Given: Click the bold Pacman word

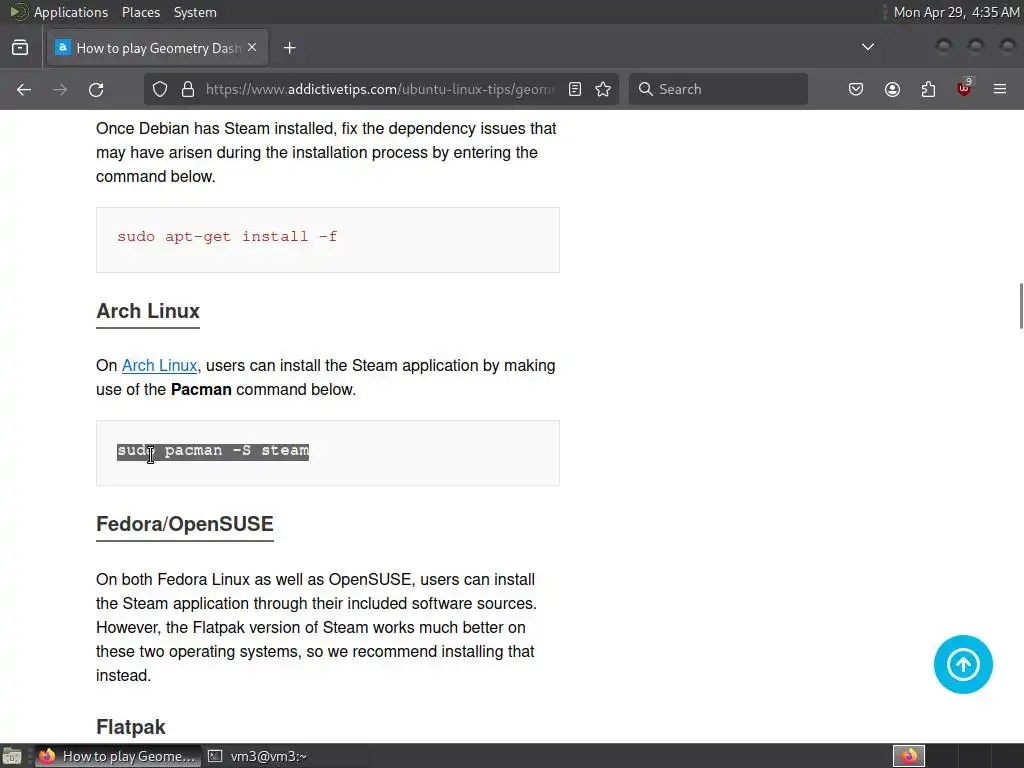Looking at the screenshot, I should point(201,390).
